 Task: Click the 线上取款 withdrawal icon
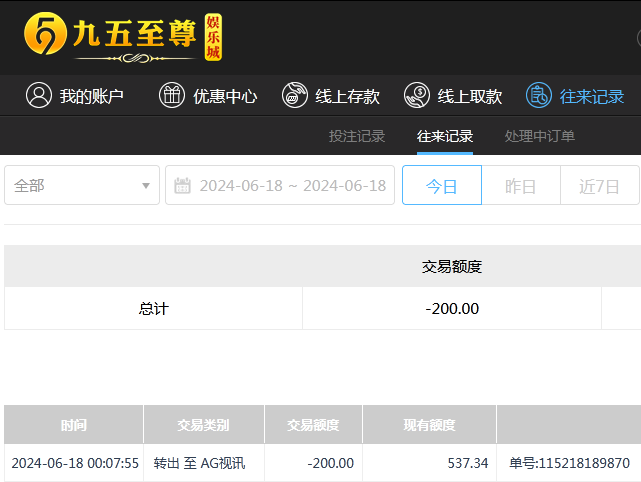(x=417, y=95)
